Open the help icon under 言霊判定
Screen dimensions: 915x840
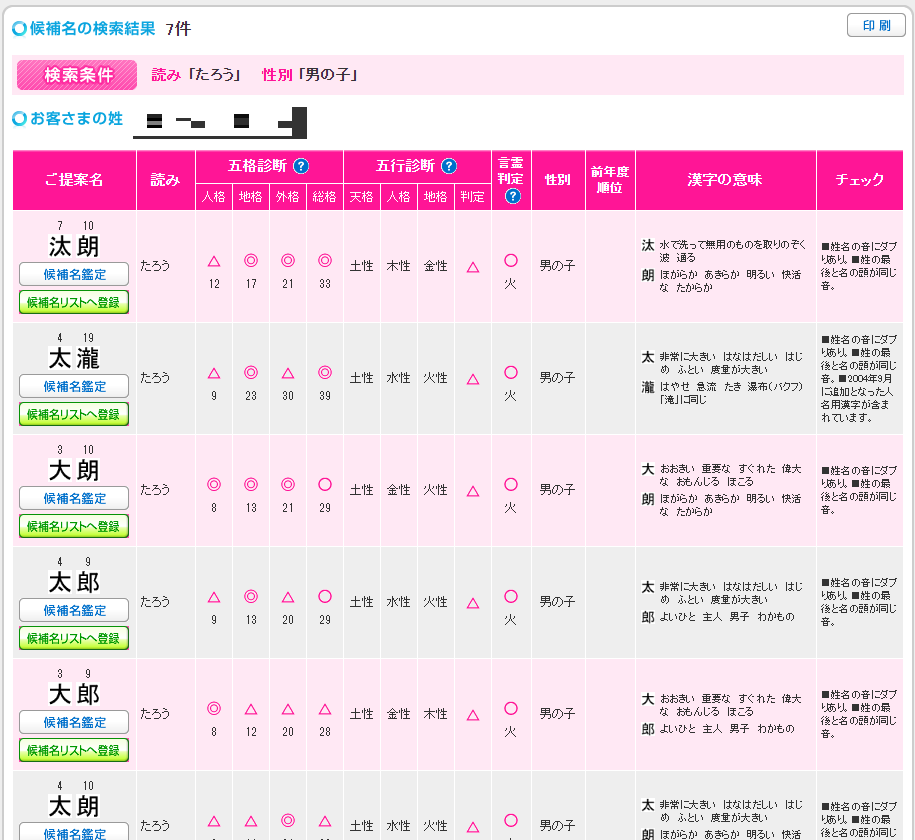click(512, 196)
